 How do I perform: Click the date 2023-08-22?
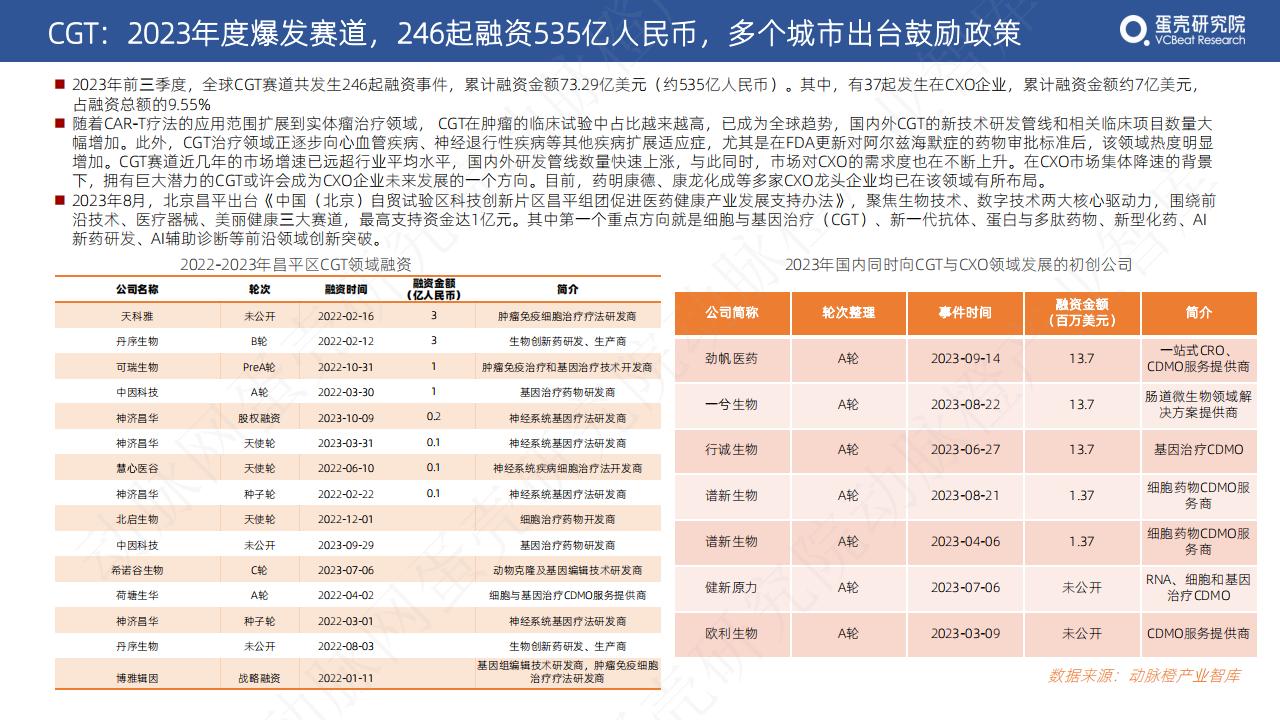(965, 404)
